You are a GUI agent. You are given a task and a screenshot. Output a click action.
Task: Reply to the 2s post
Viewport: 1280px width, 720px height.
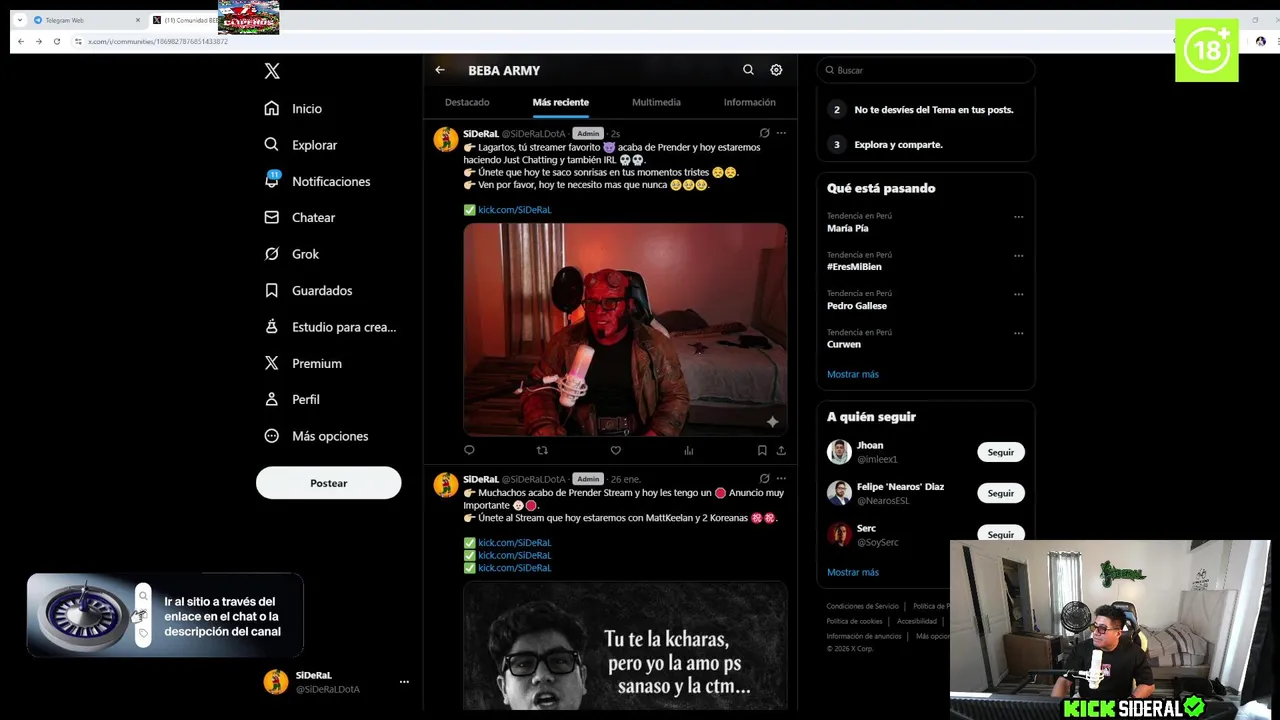[x=469, y=451]
